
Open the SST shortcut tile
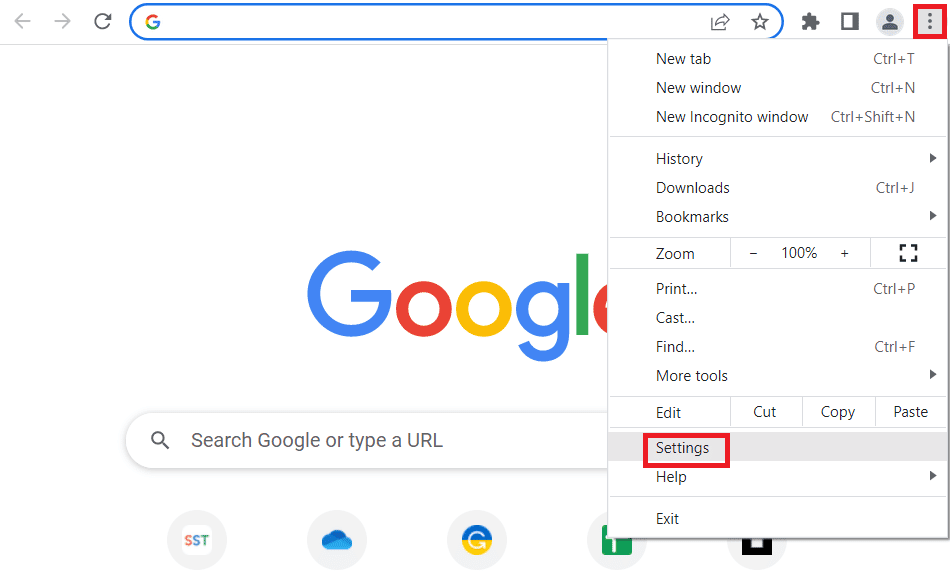196,541
